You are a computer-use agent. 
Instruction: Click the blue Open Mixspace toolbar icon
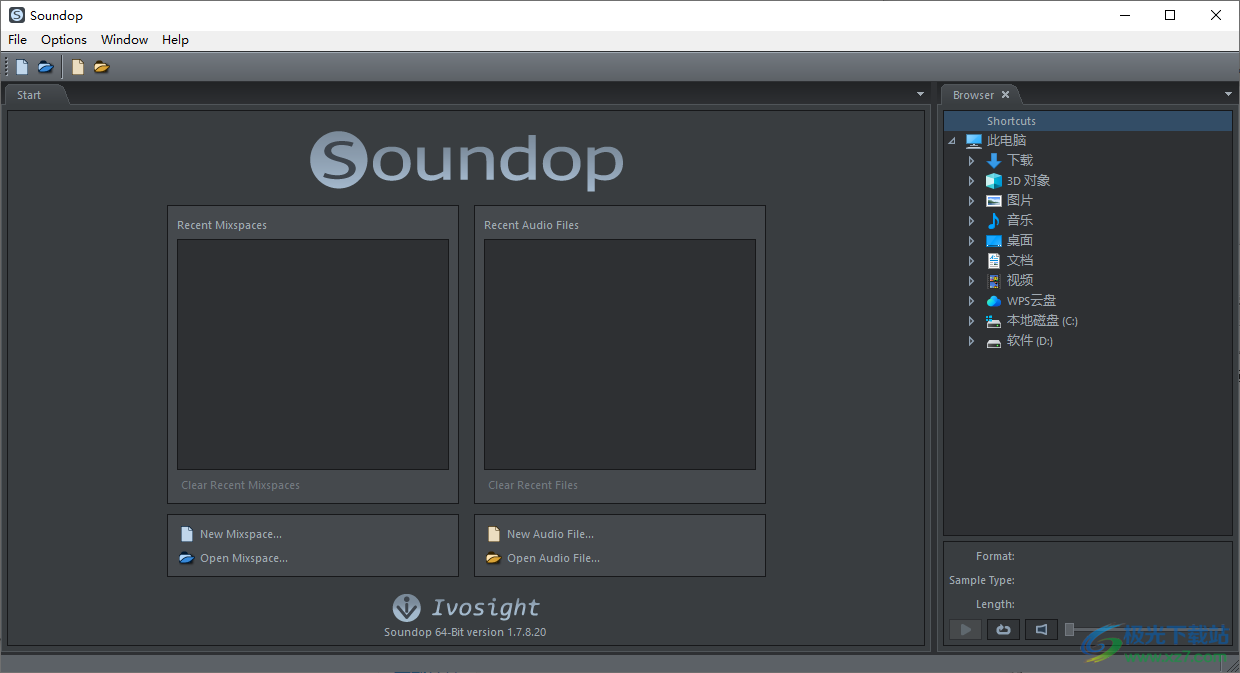pos(45,67)
